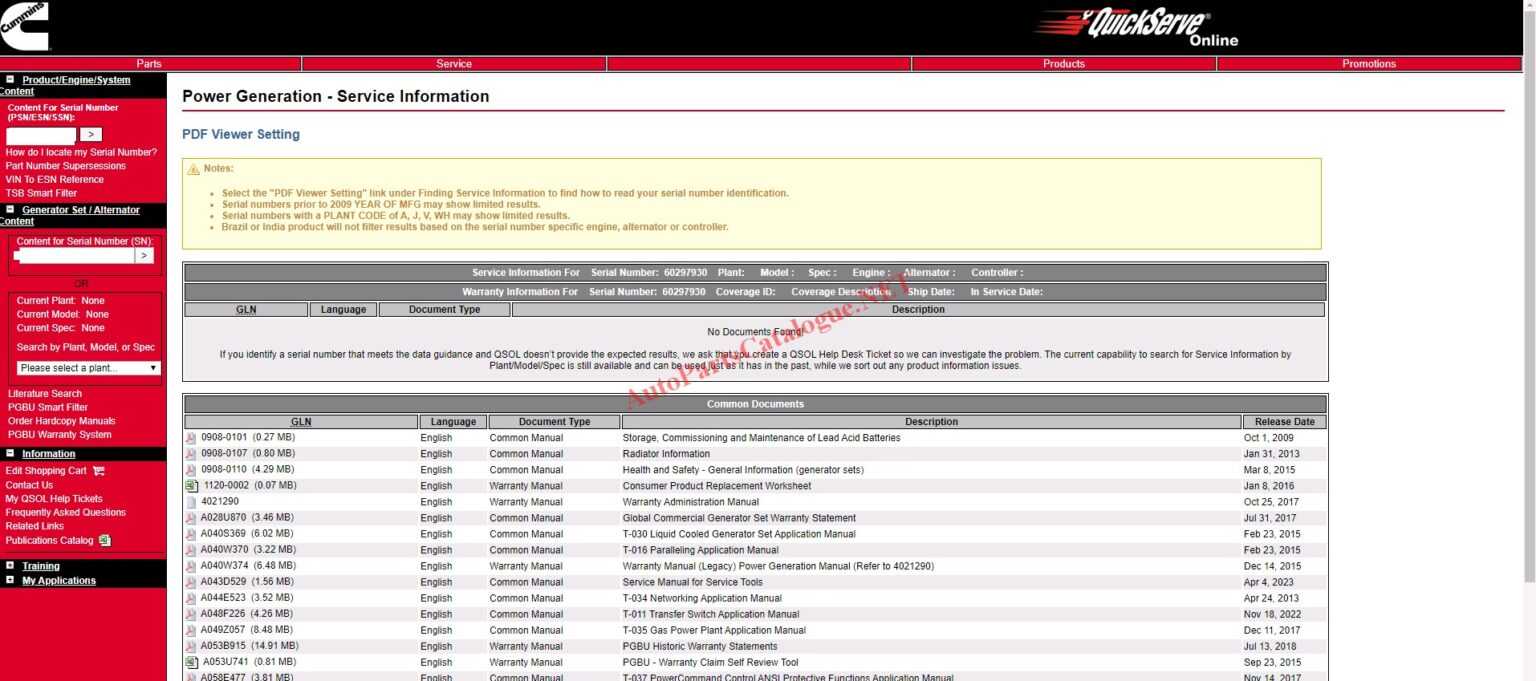This screenshot has height=681, width=1536.
Task: Open the PDF icon for document 0908-0101
Action: tap(191, 437)
